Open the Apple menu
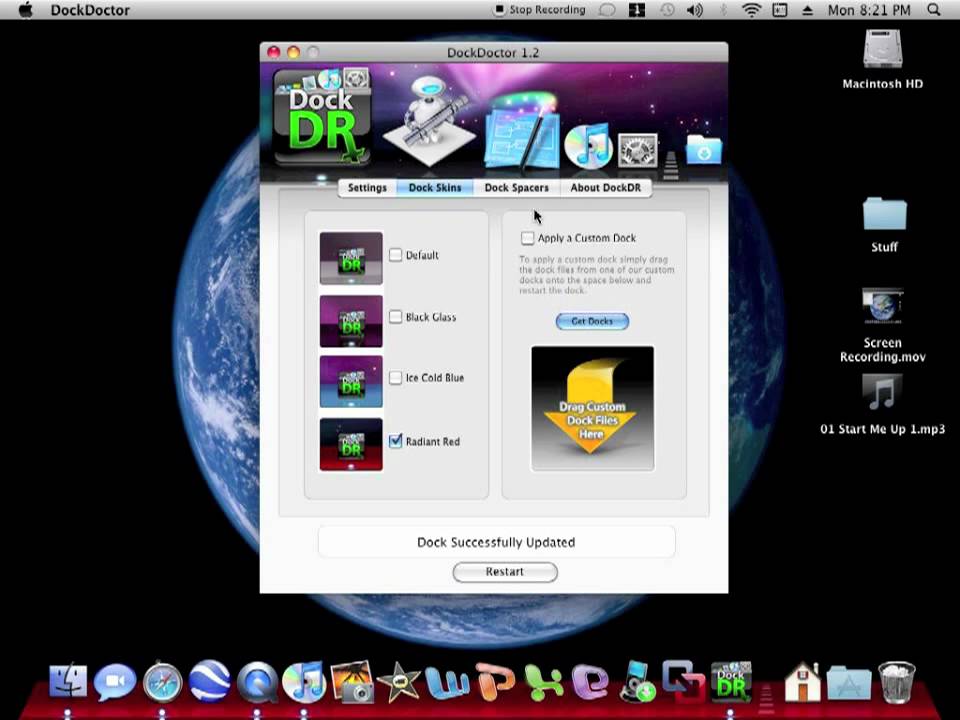The image size is (960, 720). (26, 10)
